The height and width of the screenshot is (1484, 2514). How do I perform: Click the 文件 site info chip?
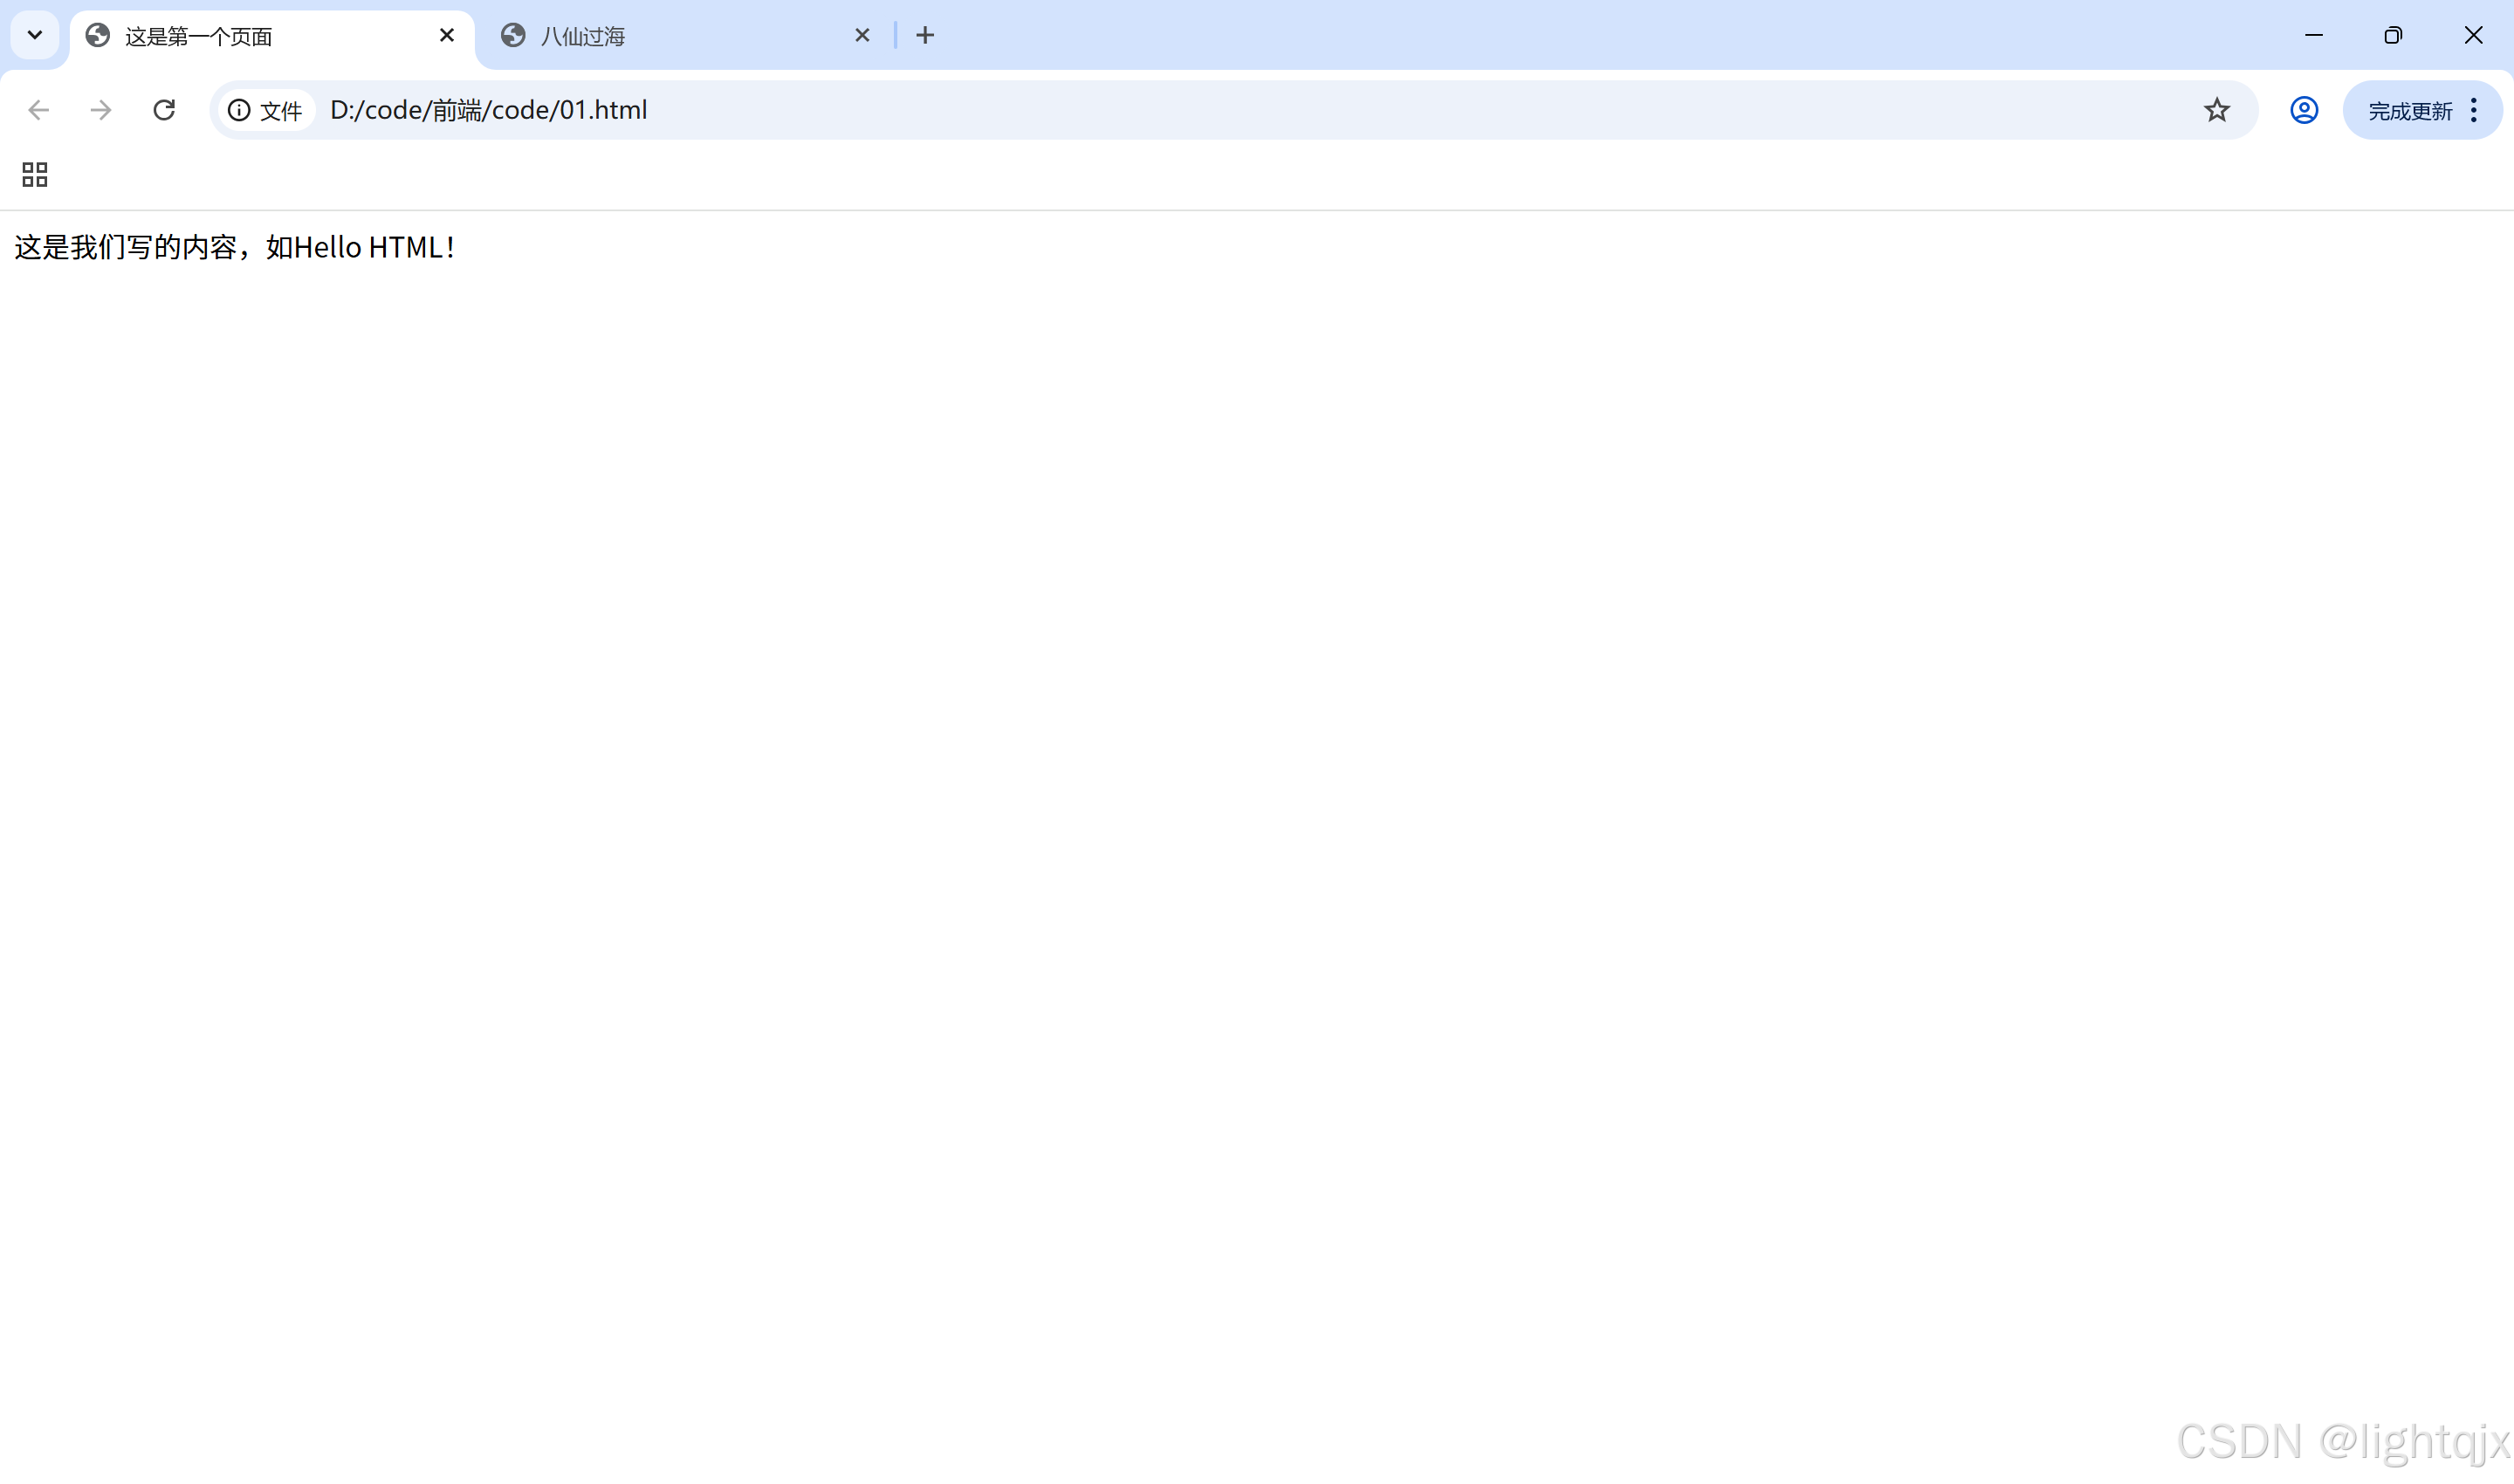280,111
